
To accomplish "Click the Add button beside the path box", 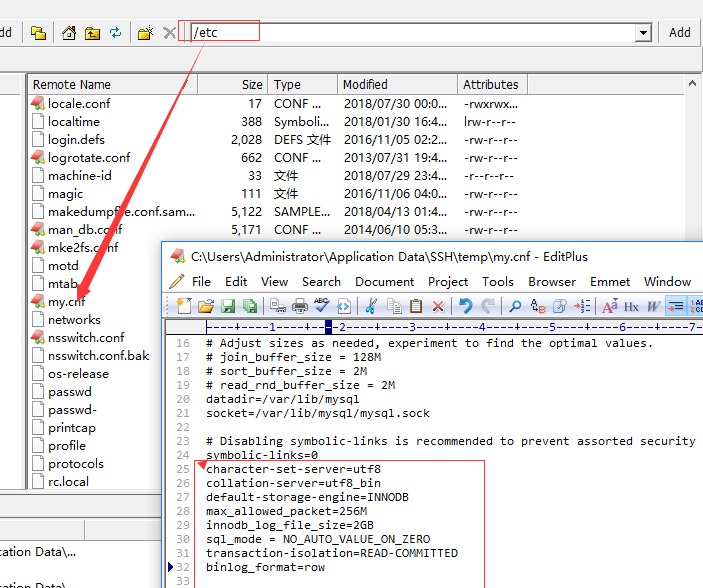I will 680,33.
